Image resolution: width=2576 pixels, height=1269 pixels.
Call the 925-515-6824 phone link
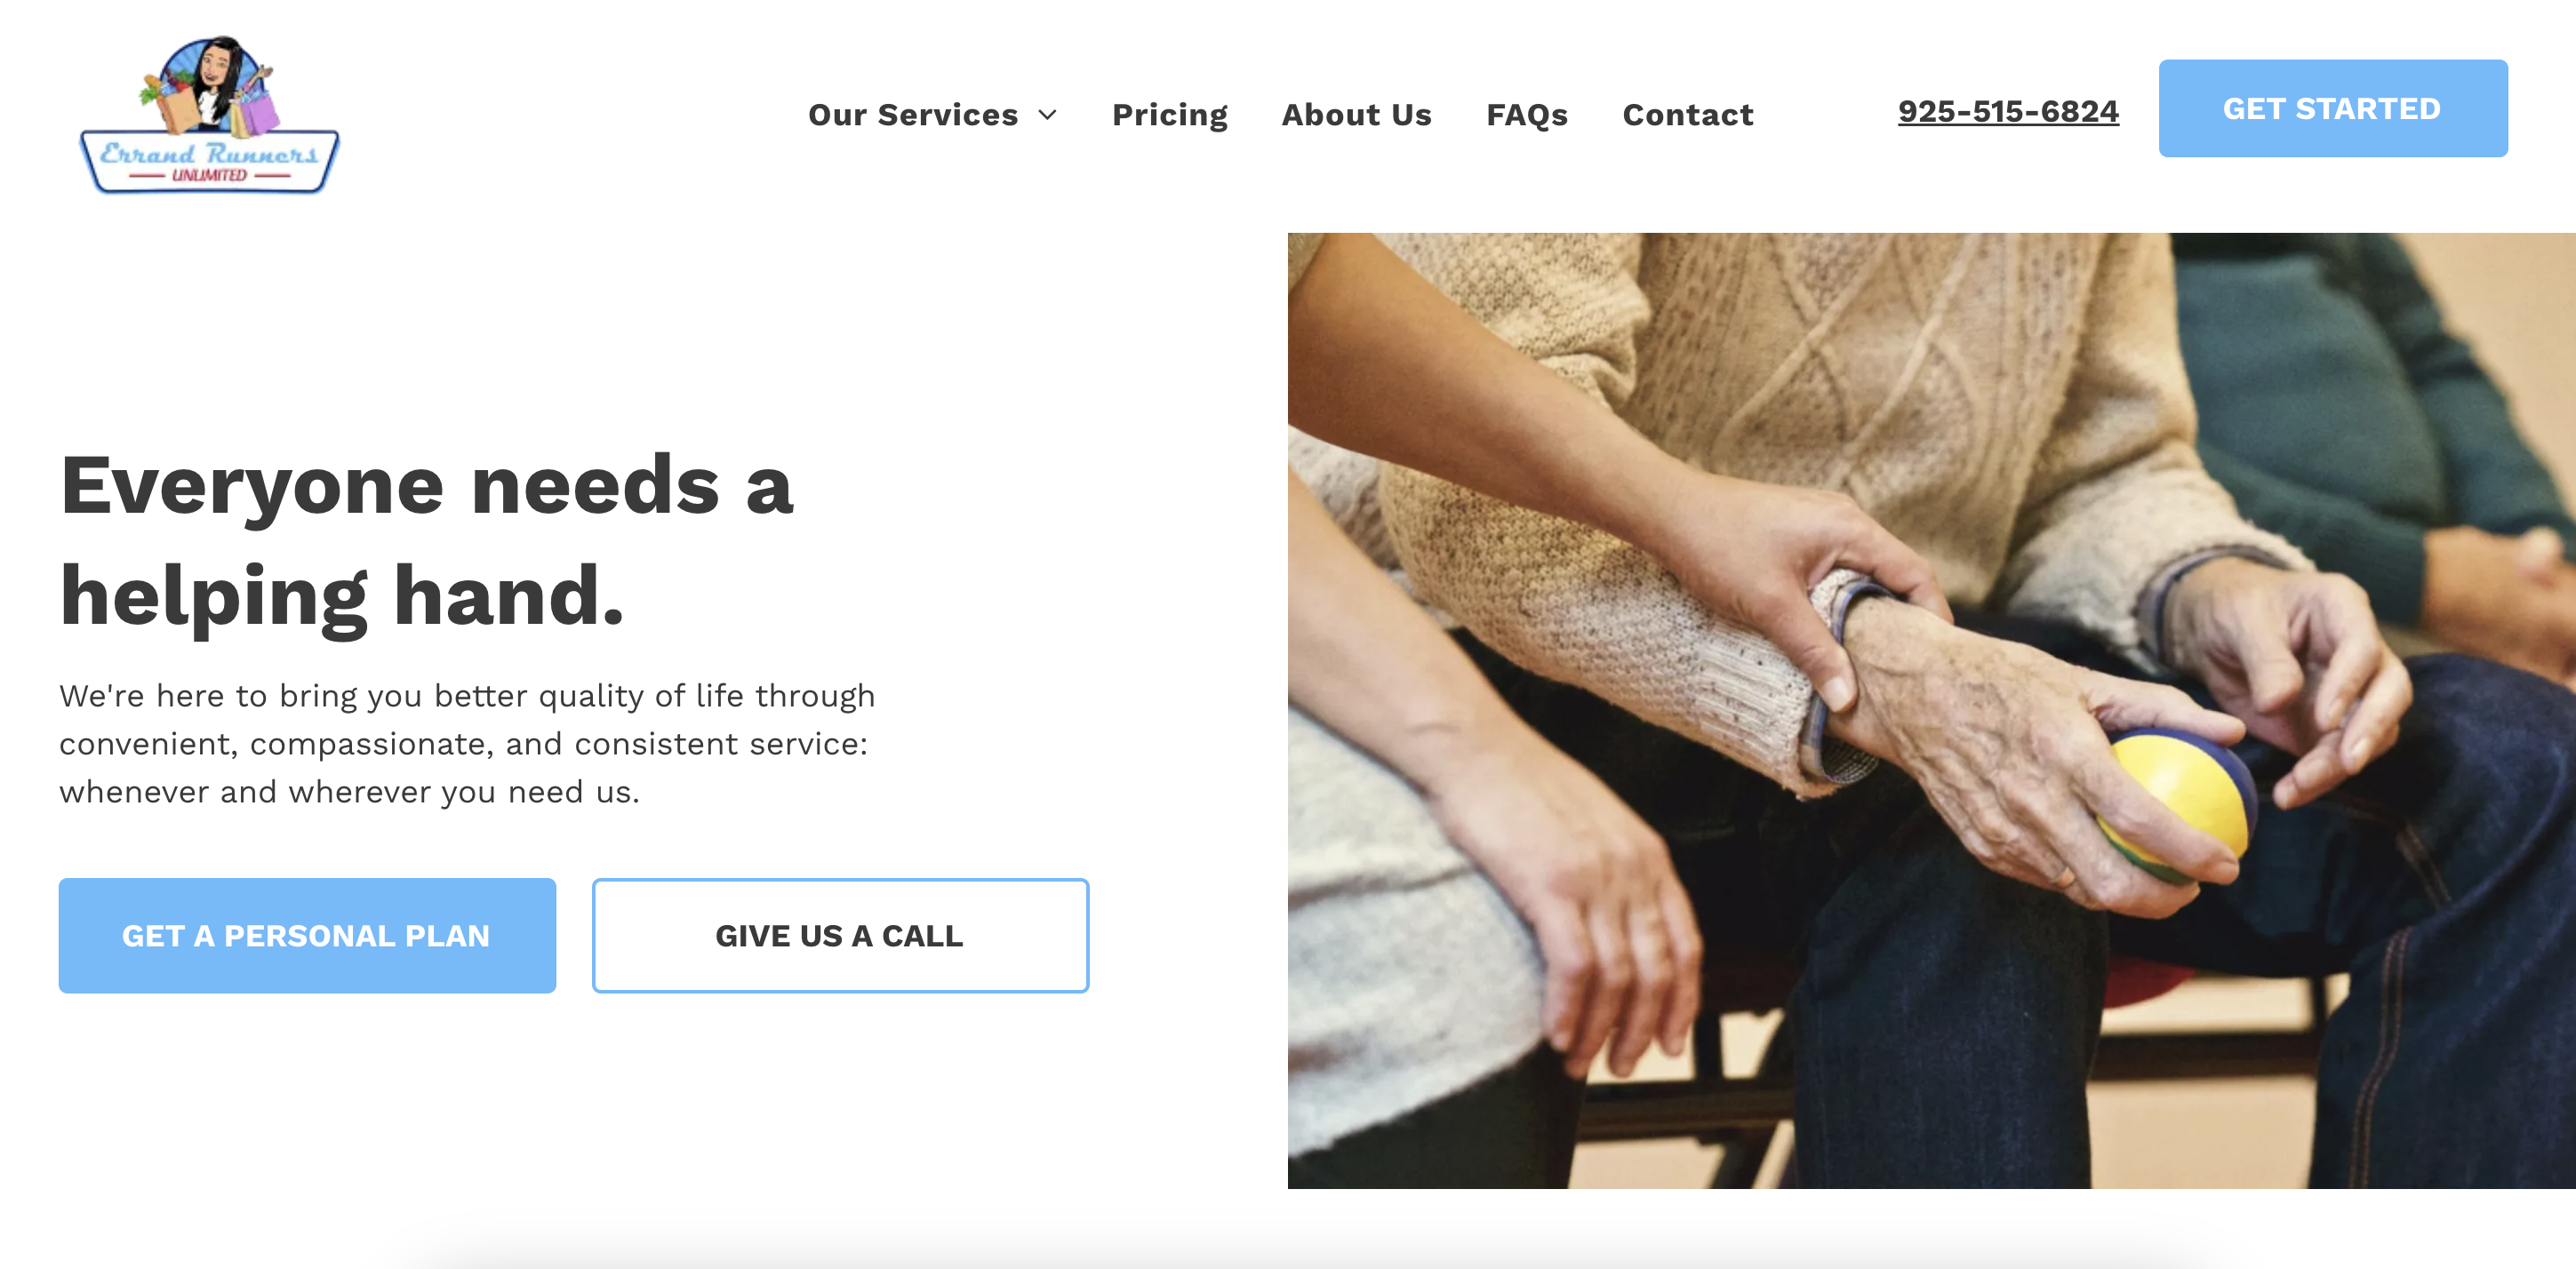click(2008, 111)
